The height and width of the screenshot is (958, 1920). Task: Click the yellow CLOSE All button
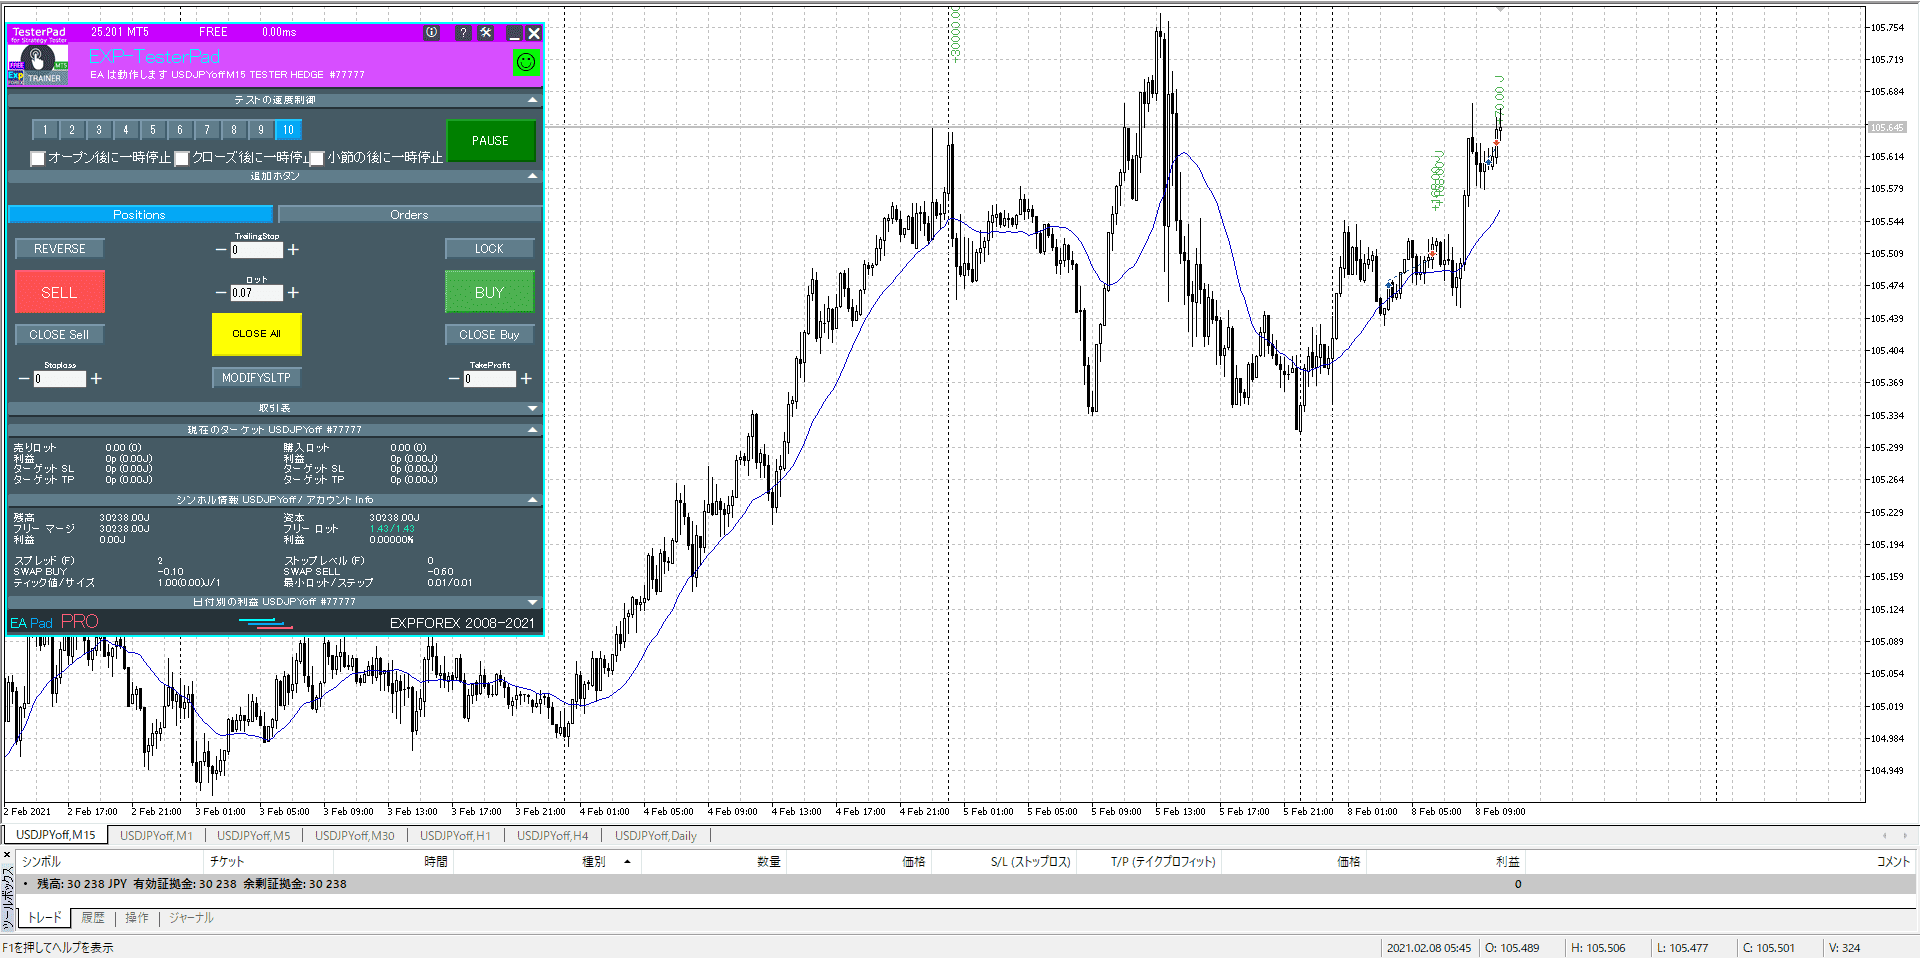[x=256, y=334]
